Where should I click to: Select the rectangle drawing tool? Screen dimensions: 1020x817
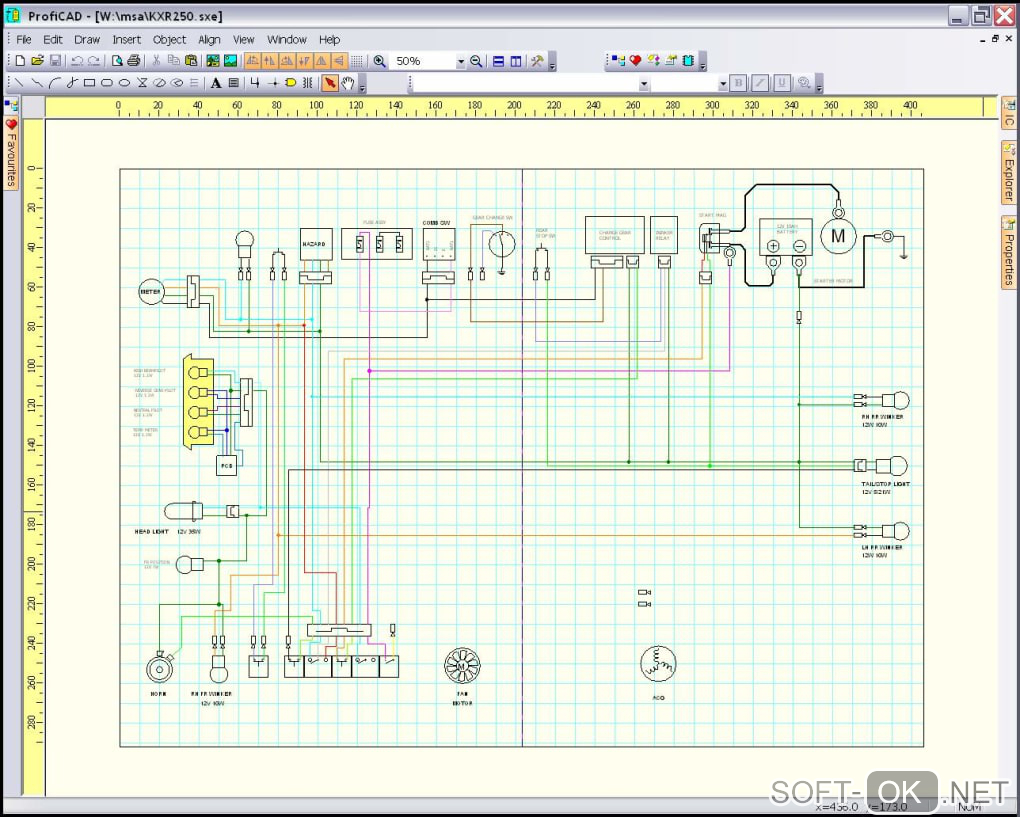point(89,83)
